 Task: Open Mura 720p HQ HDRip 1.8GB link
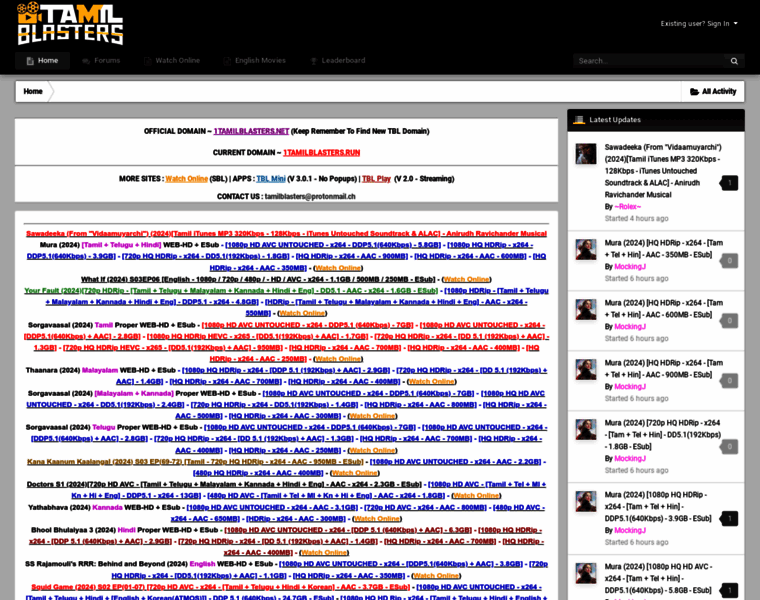click(206, 256)
